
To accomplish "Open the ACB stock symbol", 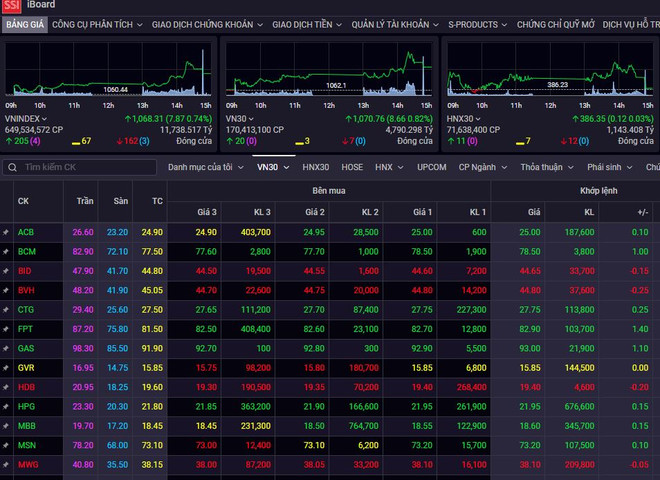I will 26,232.
